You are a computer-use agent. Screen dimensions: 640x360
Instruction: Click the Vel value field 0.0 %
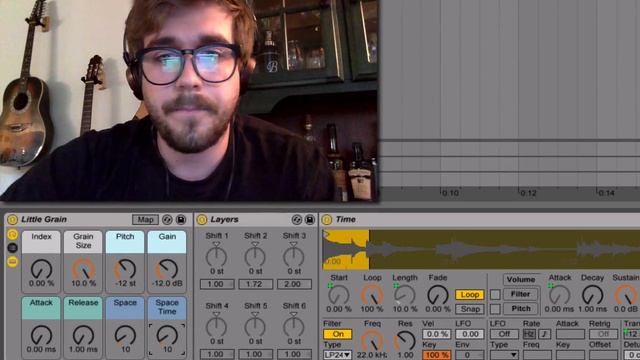click(x=436, y=334)
